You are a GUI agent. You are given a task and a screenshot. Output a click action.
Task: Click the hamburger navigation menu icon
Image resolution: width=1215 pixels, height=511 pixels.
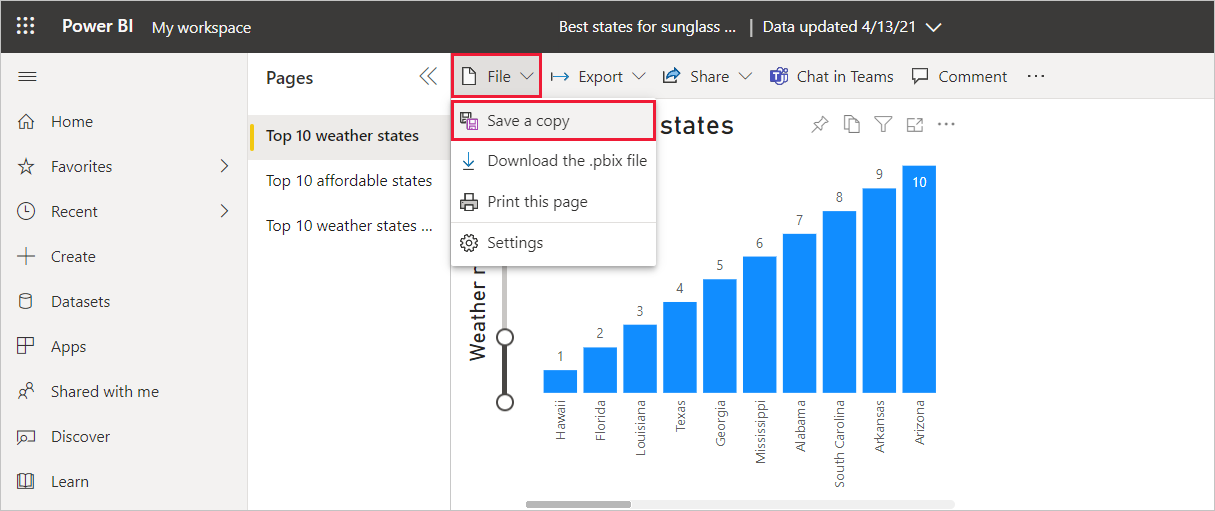coord(27,77)
